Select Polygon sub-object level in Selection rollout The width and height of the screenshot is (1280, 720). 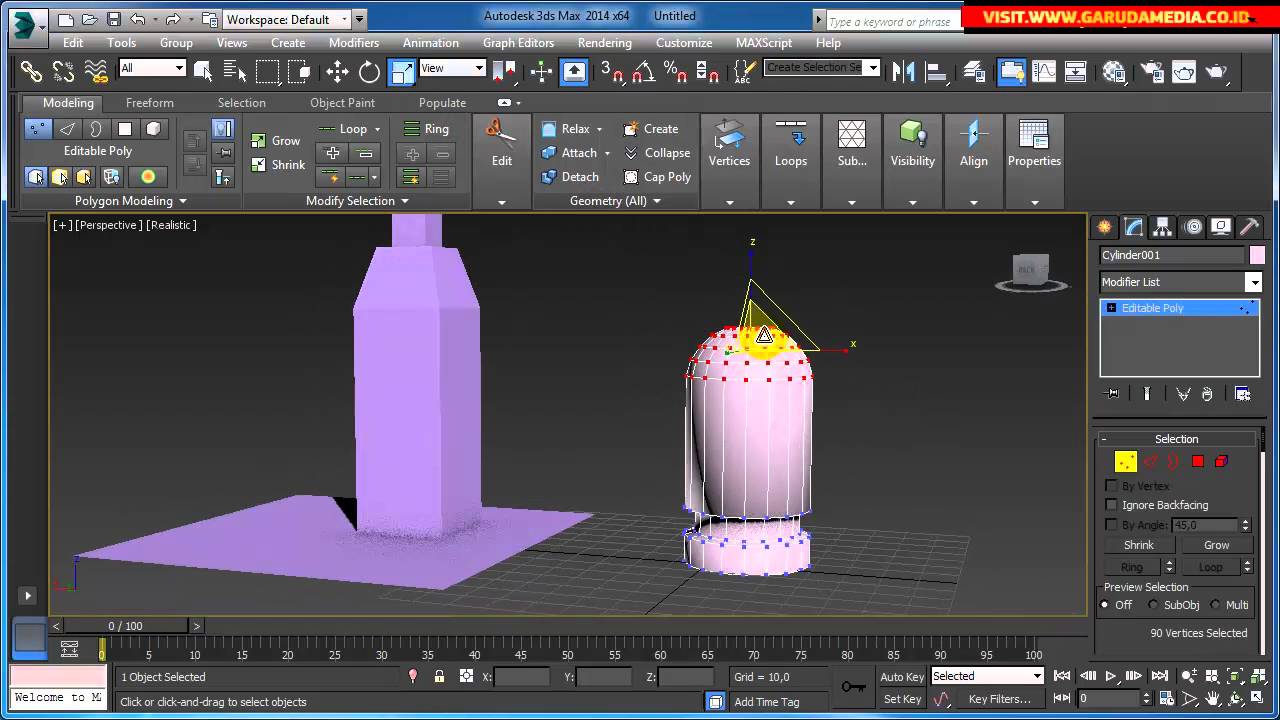coord(1198,461)
